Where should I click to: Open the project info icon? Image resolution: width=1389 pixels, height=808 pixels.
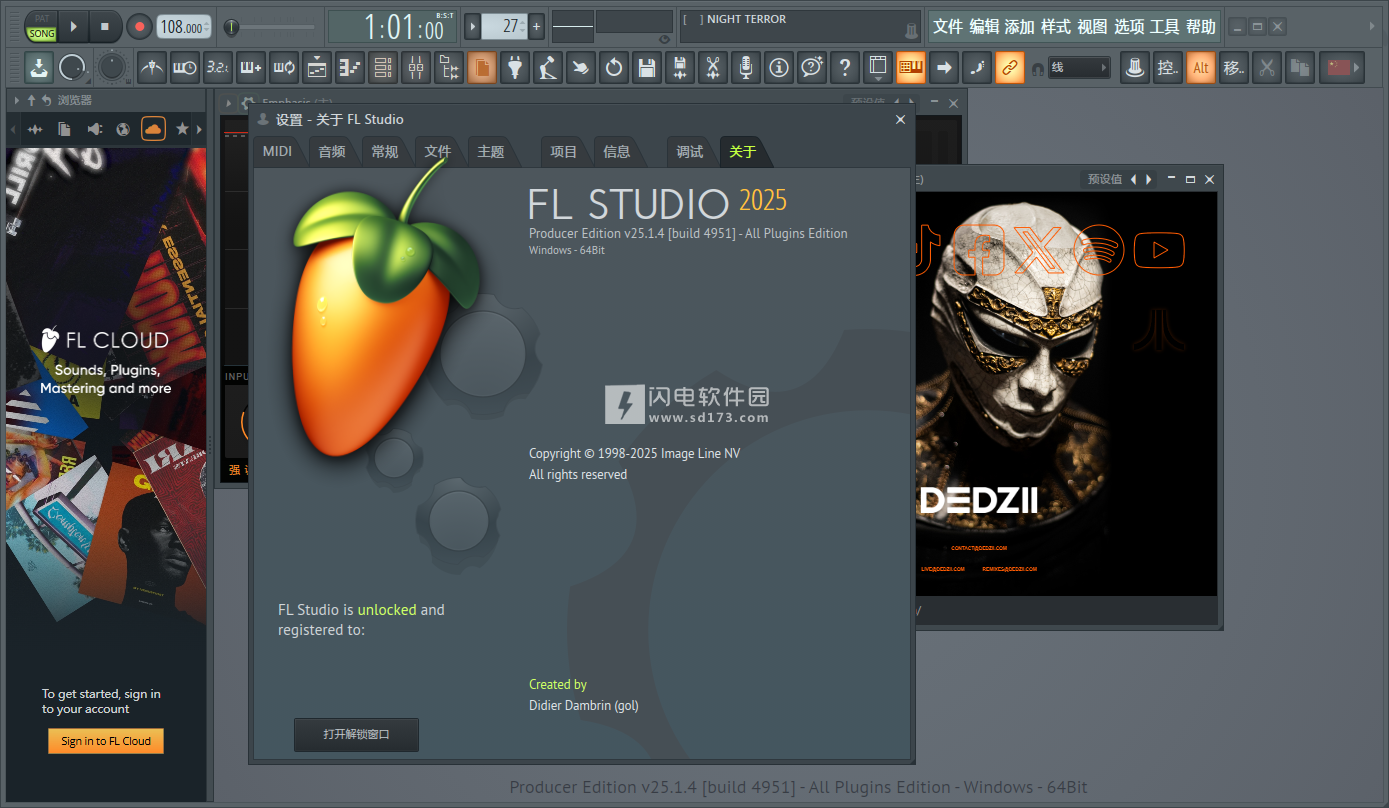tap(779, 68)
